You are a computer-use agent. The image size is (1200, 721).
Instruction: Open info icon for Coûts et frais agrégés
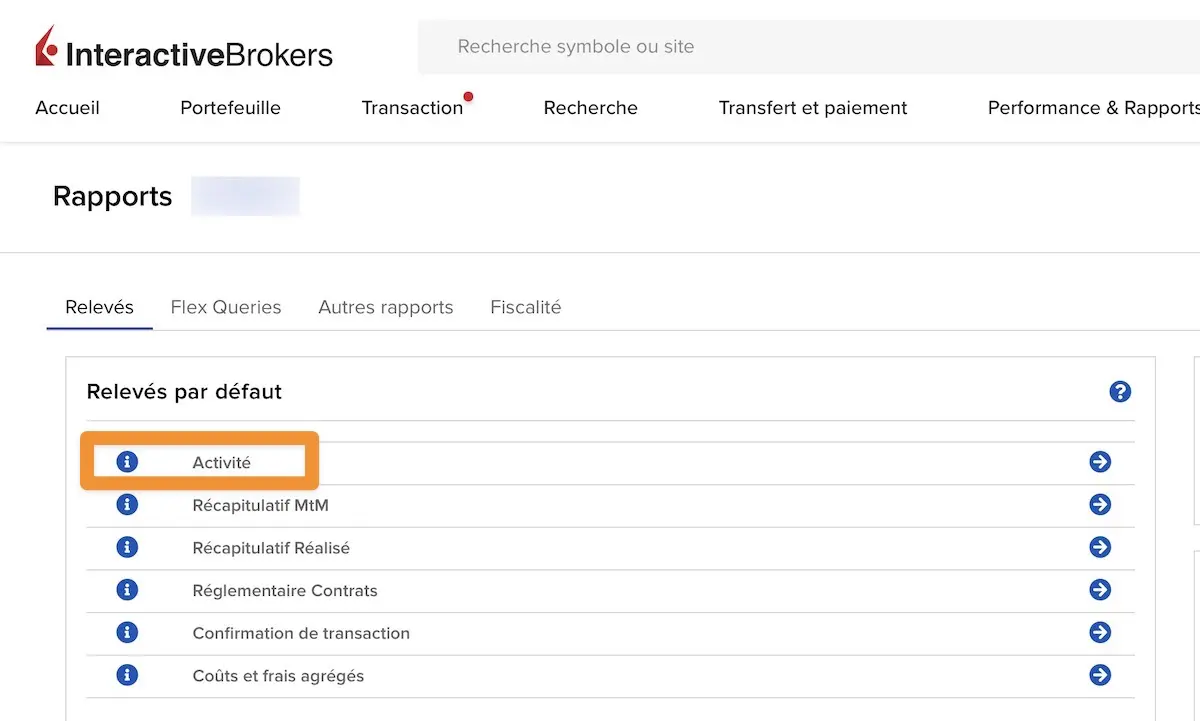click(x=127, y=675)
